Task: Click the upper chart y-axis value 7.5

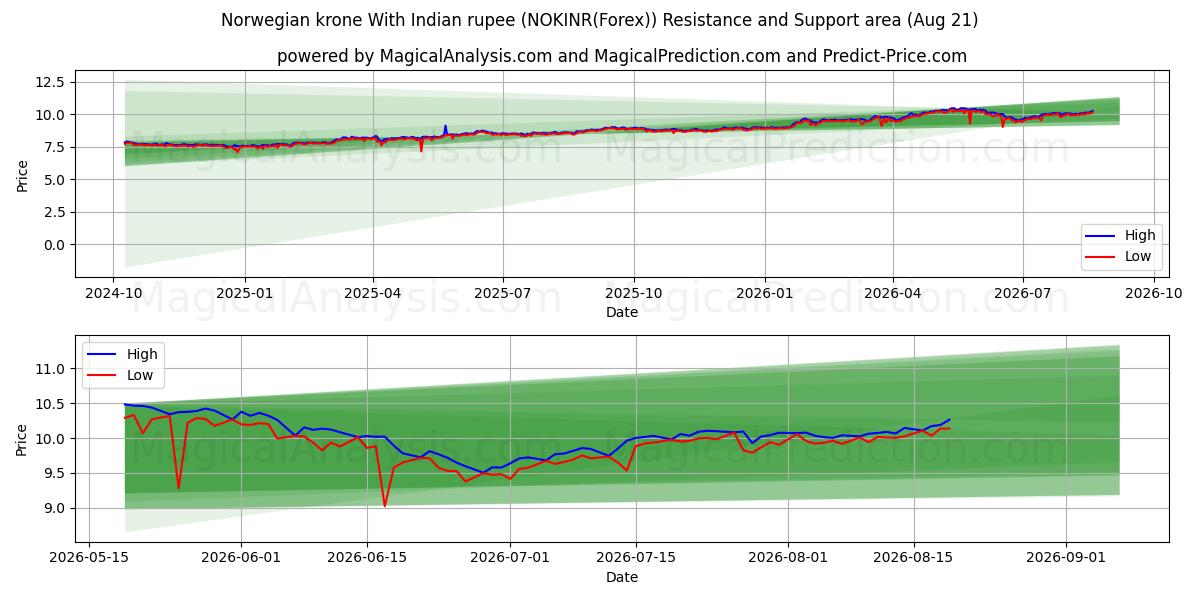Action: (x=53, y=147)
